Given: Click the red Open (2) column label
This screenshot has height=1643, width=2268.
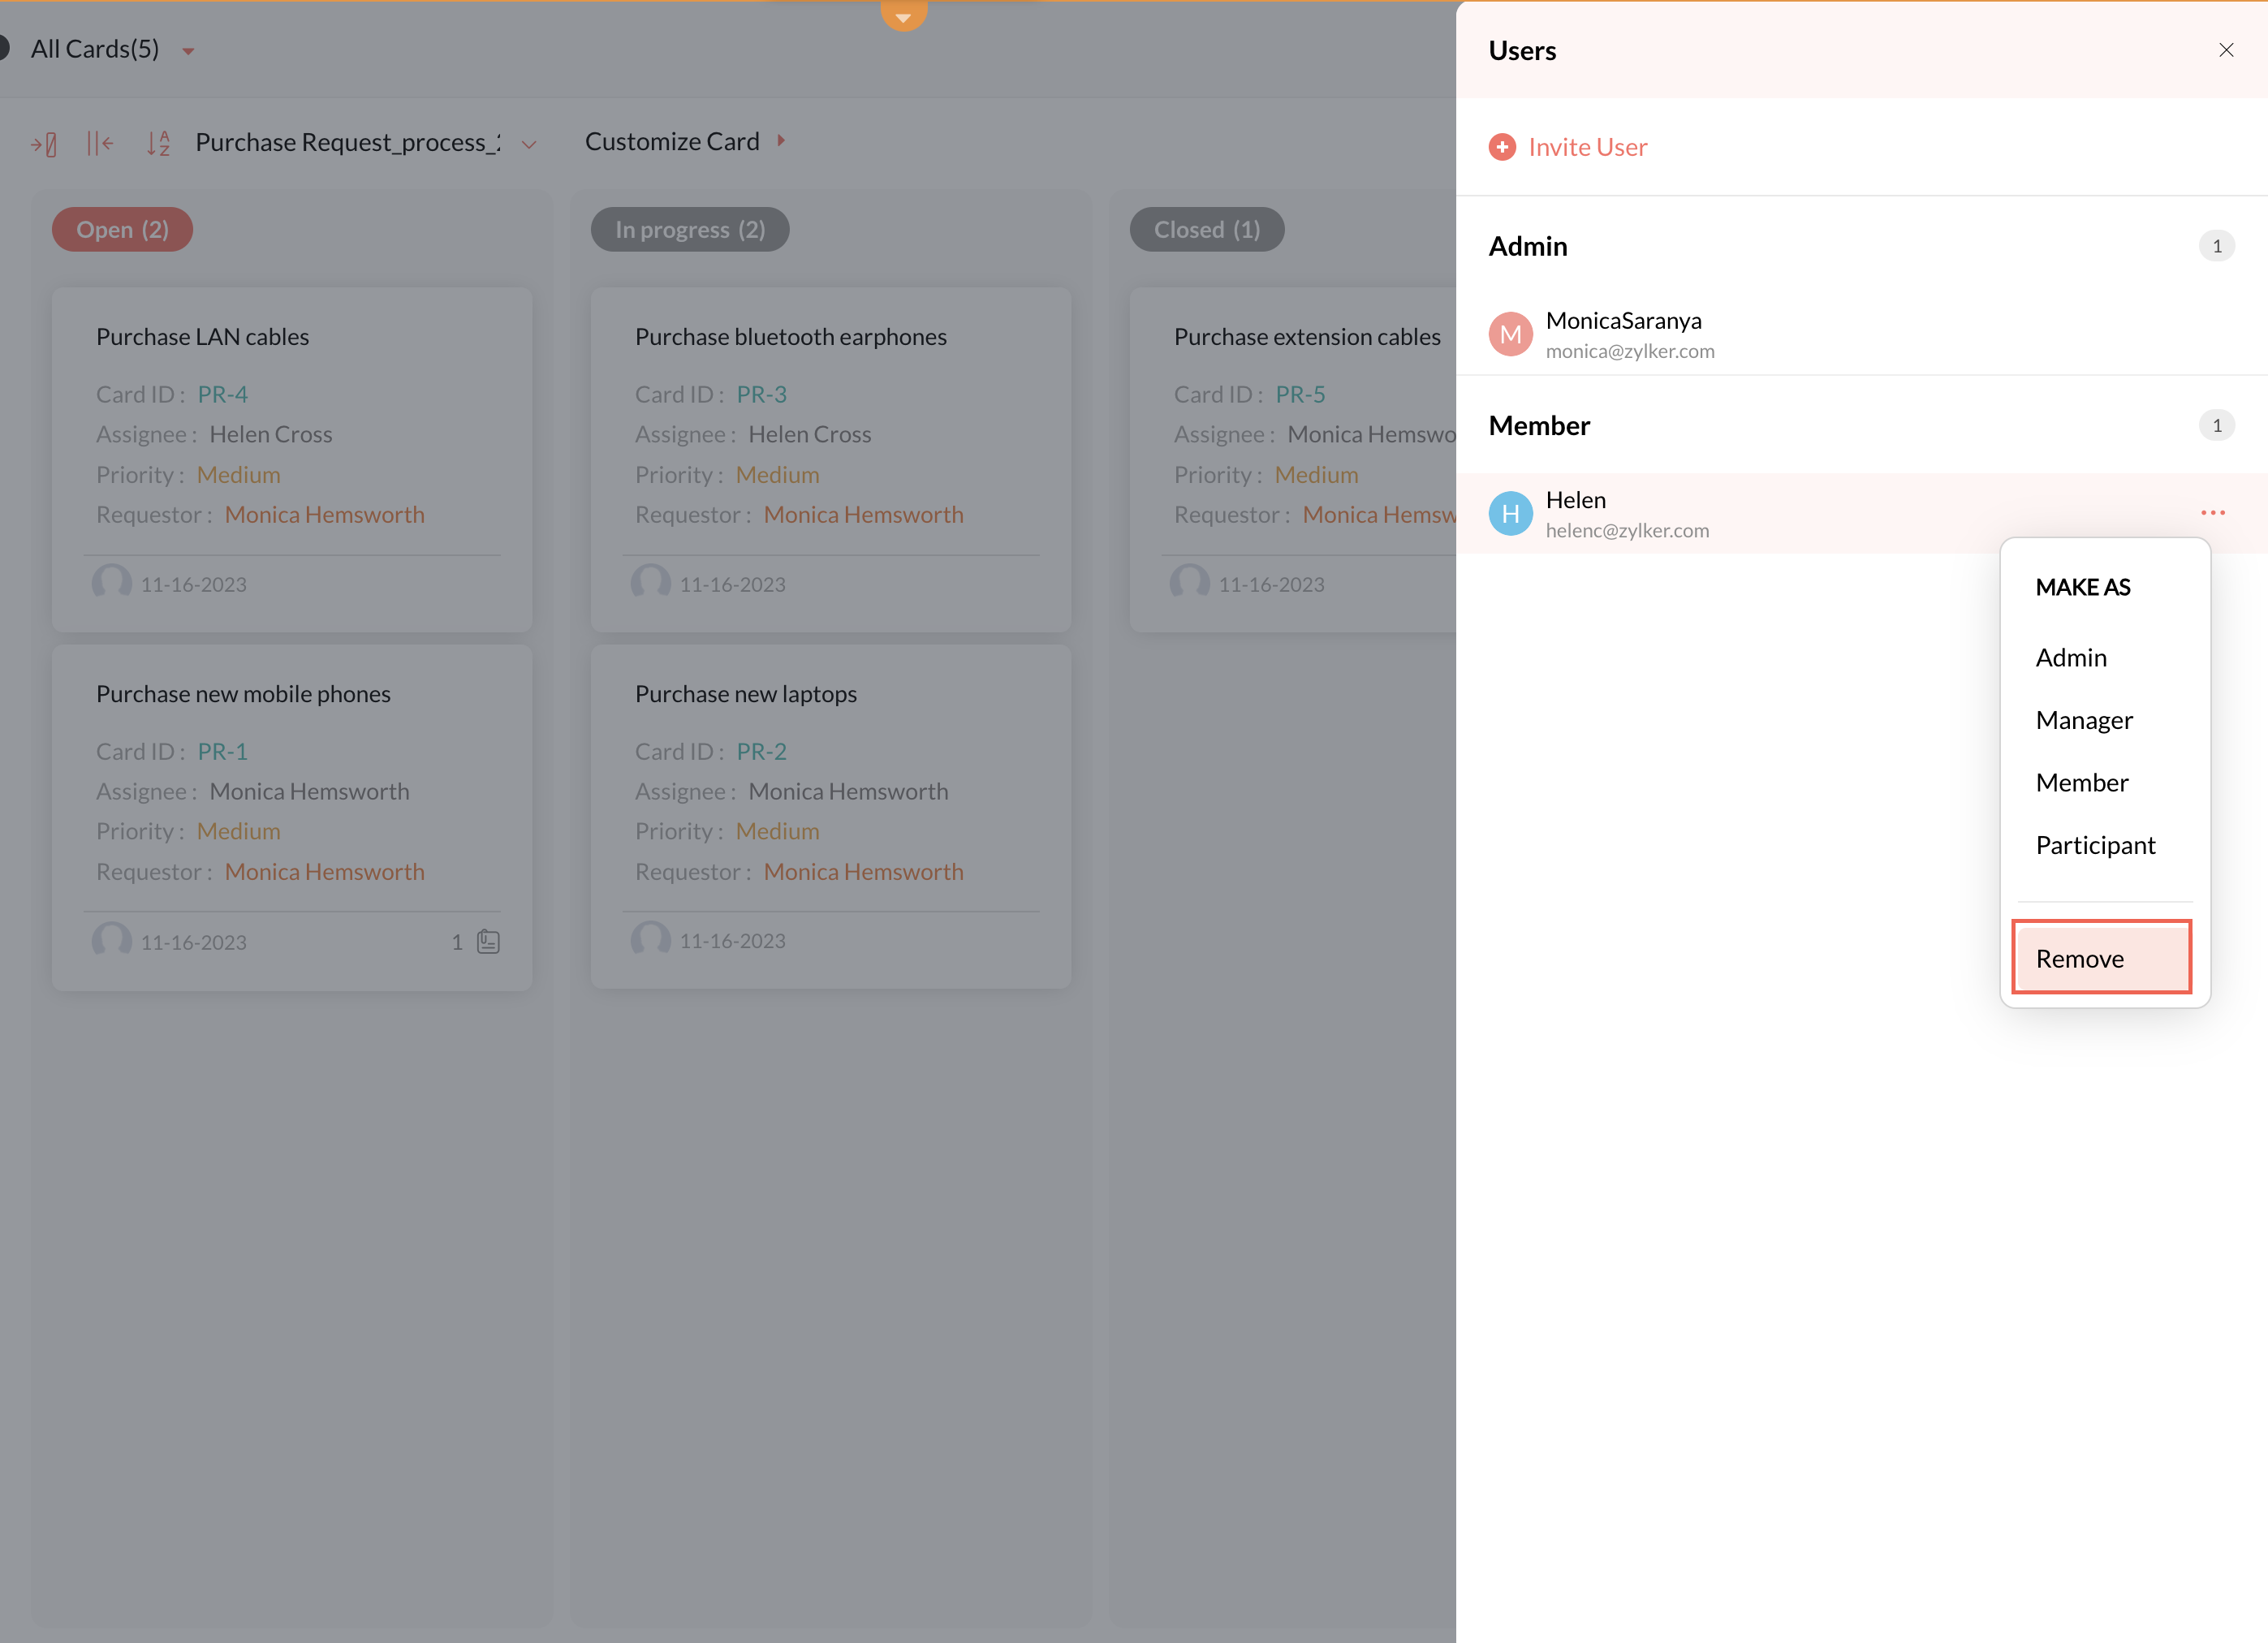Looking at the screenshot, I should (122, 229).
